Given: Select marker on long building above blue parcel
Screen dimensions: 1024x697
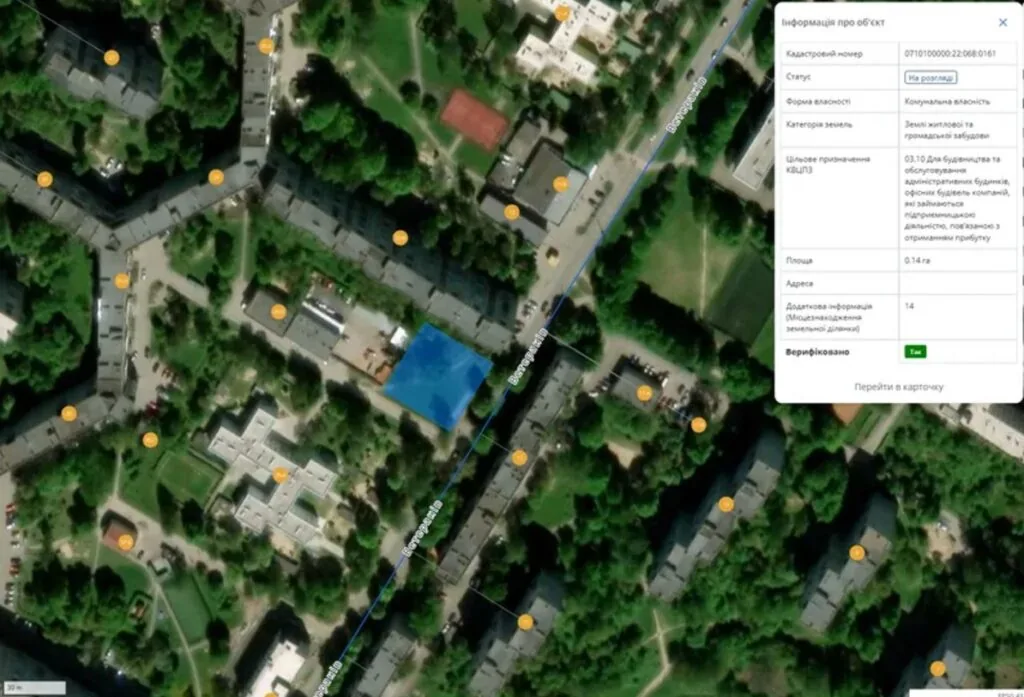Looking at the screenshot, I should click(400, 238).
